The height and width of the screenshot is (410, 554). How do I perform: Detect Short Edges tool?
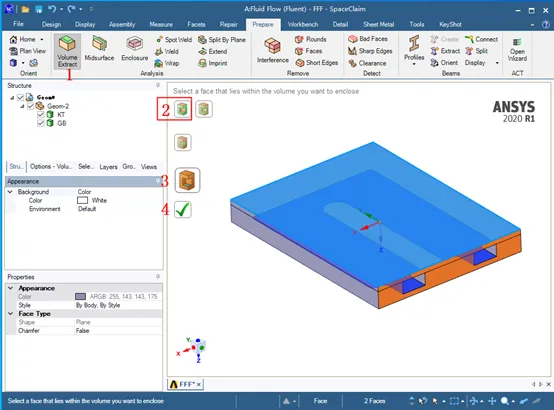317,63
